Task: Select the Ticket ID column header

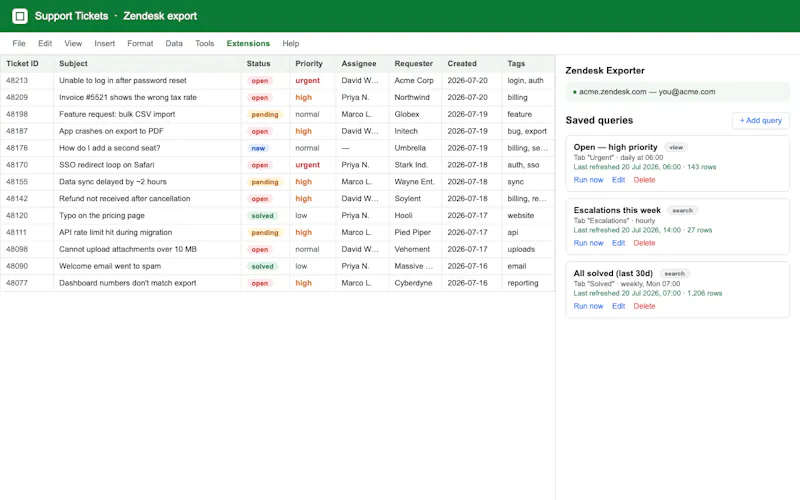Action: pos(27,64)
